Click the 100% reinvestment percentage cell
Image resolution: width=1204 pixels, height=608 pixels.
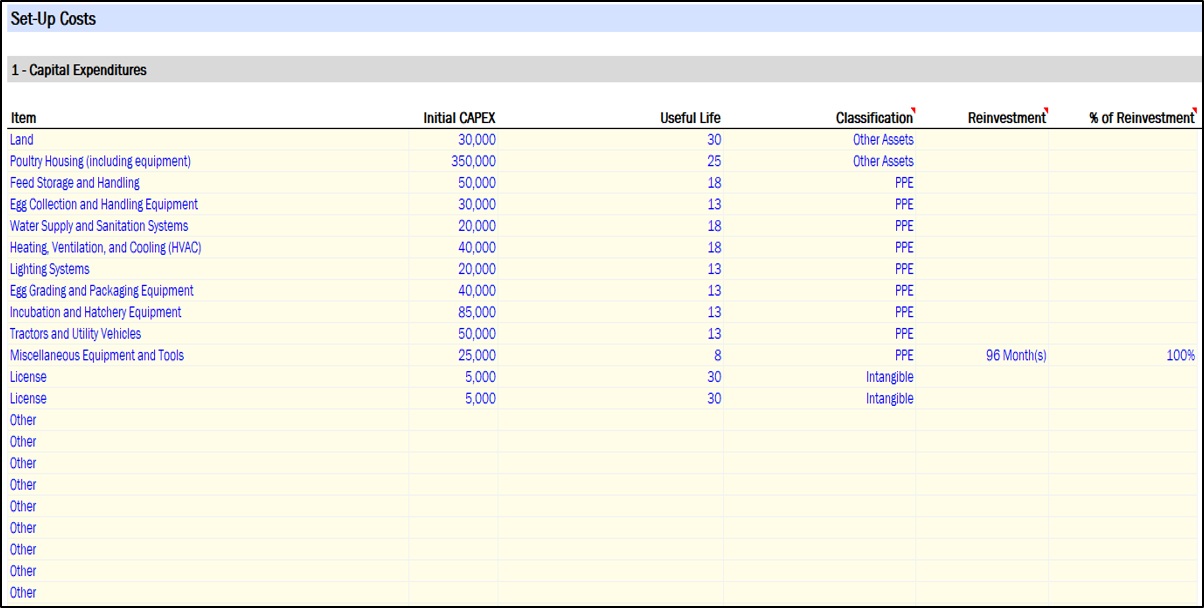click(x=1123, y=355)
